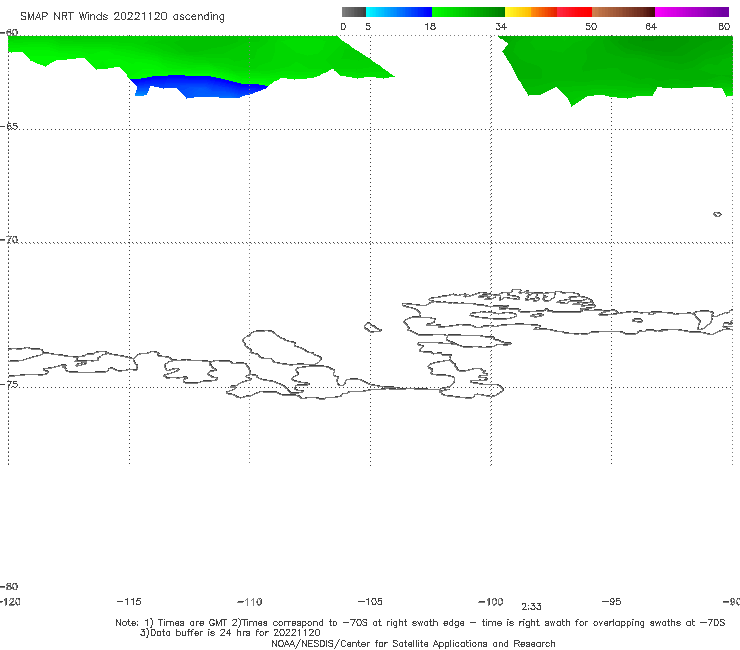Click the '-120' longitude label
This screenshot has height=650, width=740.
pos(10,601)
